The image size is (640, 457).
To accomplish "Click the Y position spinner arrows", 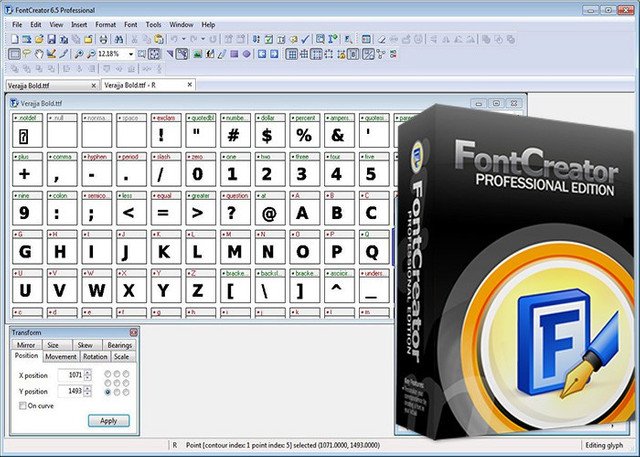I will (88, 391).
